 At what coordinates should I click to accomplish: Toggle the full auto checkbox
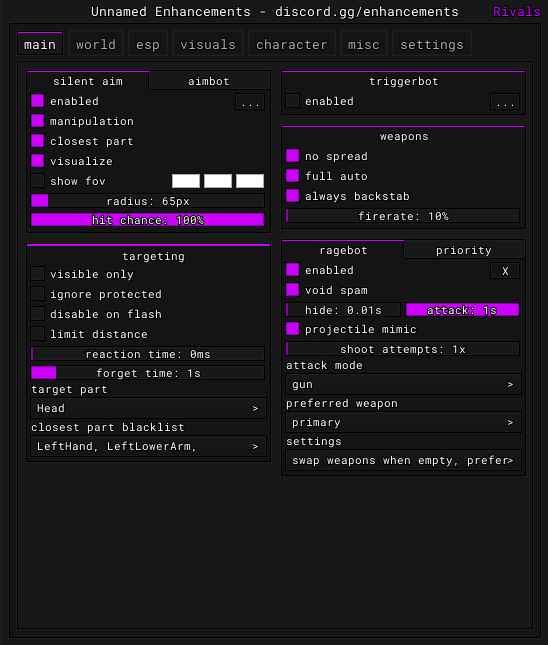tap(293, 176)
